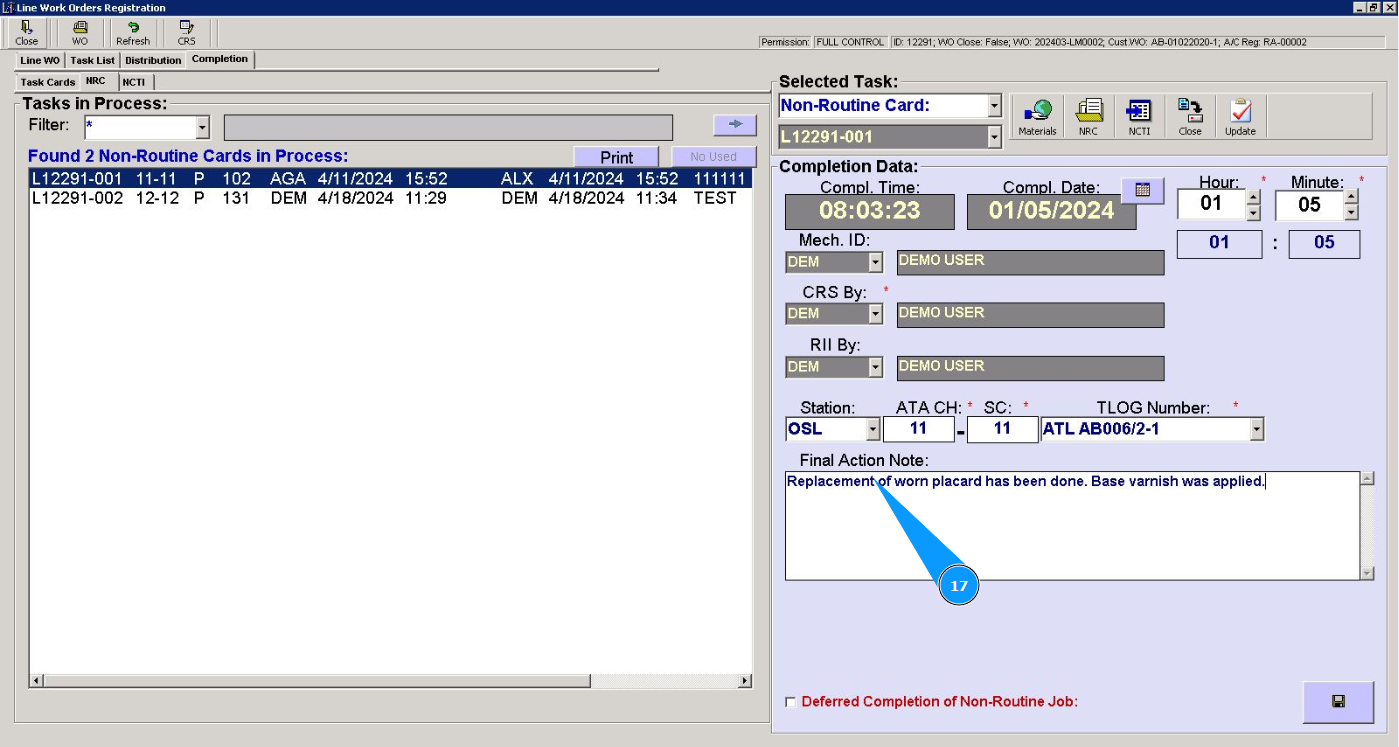Image resolution: width=1399 pixels, height=747 pixels.
Task: Switch to the Task List tab
Action: (x=92, y=61)
